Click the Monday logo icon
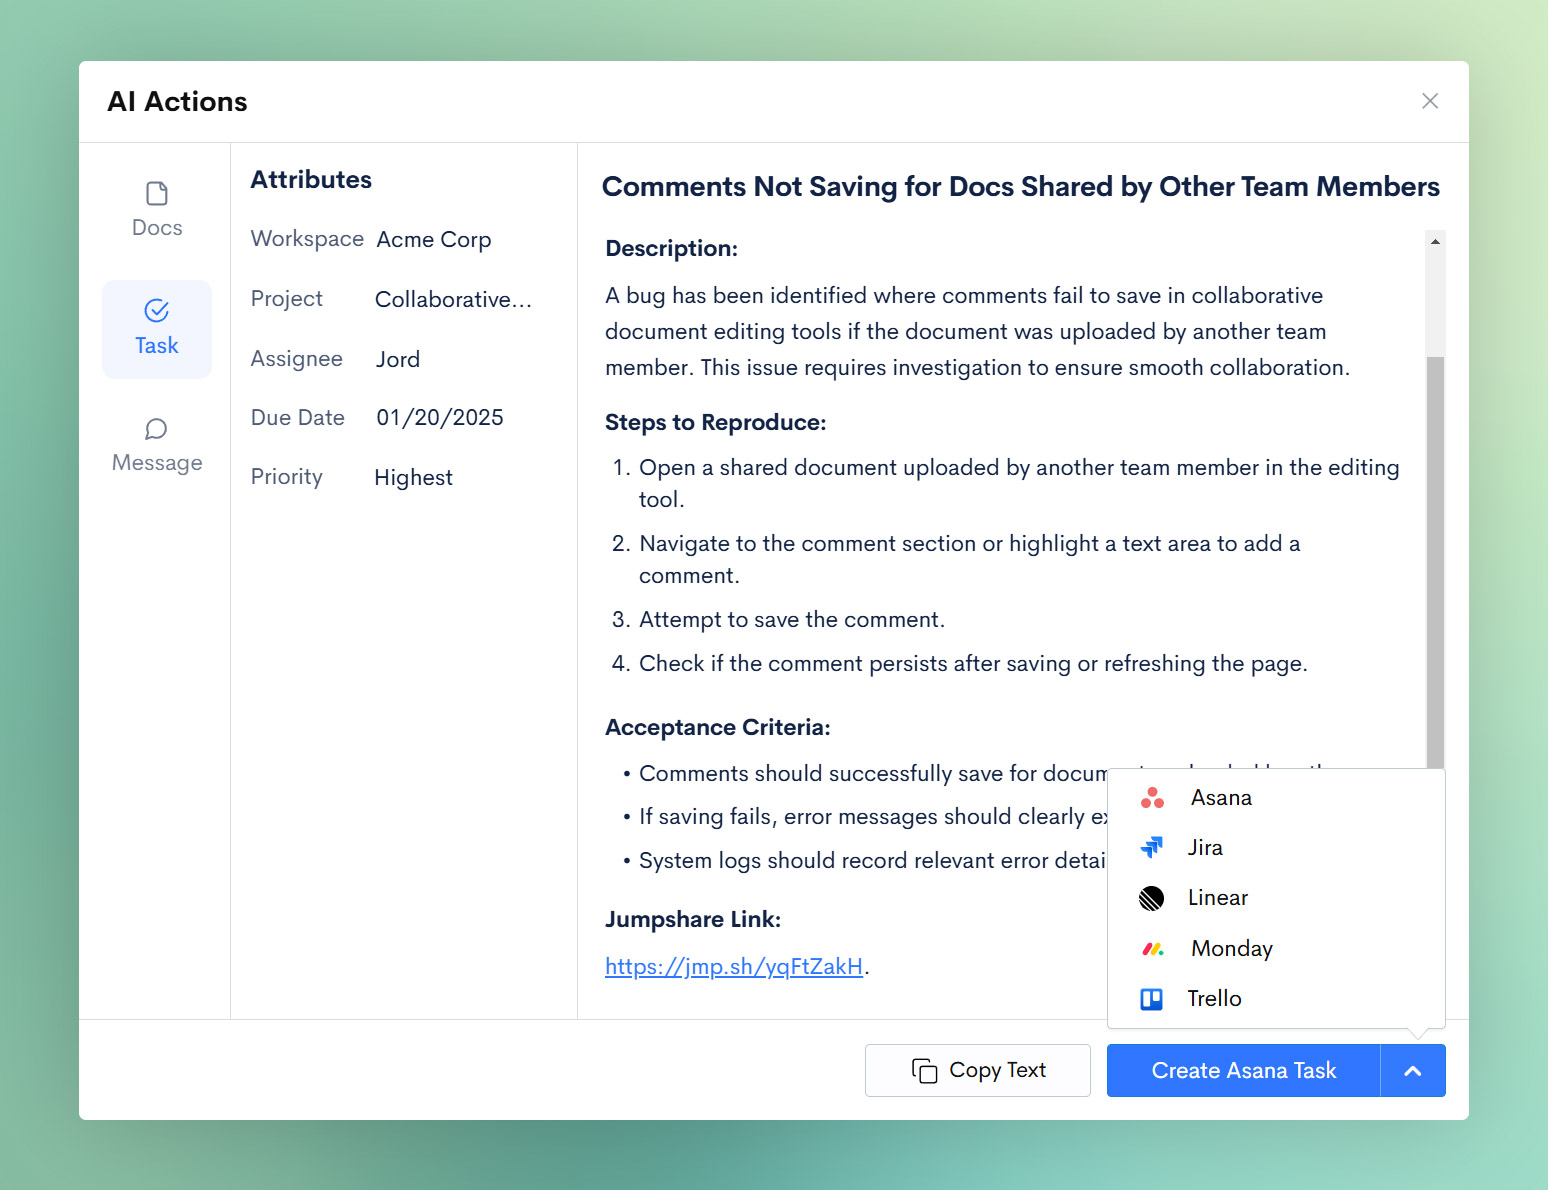 click(1152, 949)
